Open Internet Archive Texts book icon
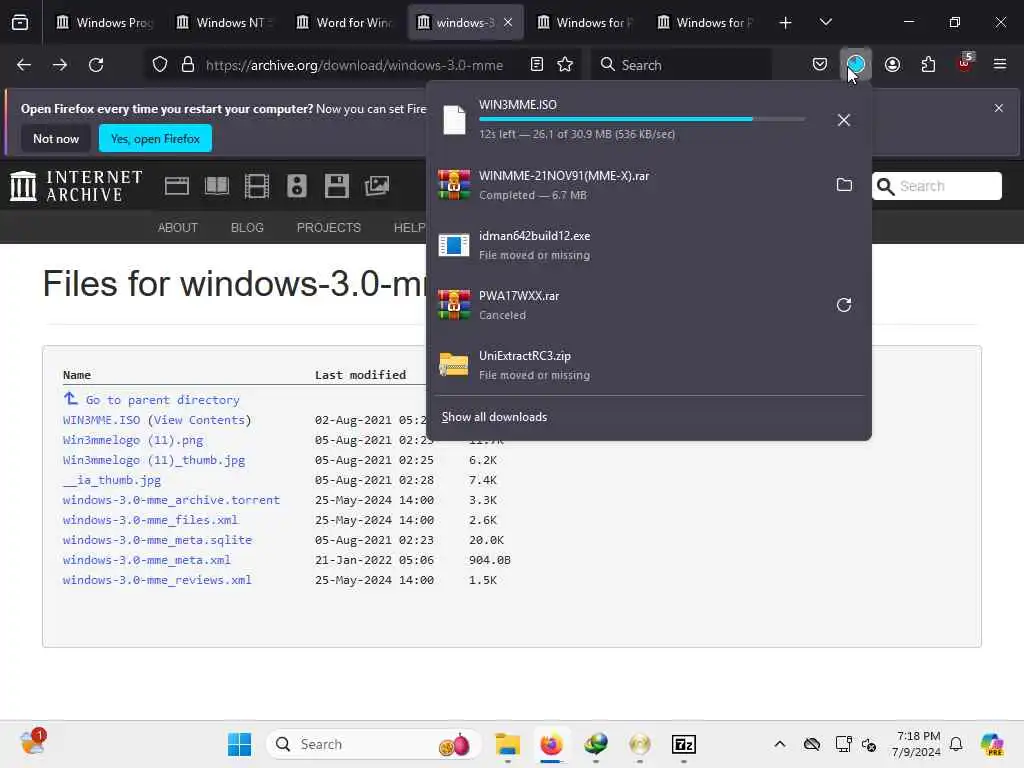The height and width of the screenshot is (768, 1024). 217,186
